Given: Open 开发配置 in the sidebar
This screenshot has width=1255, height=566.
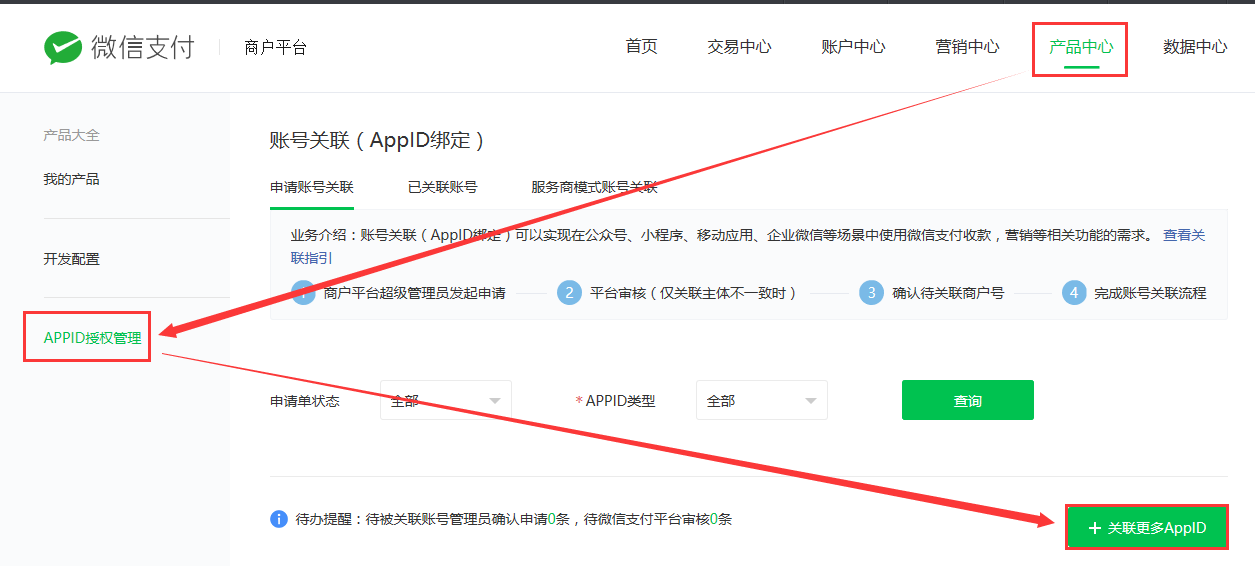Looking at the screenshot, I should [x=72, y=259].
